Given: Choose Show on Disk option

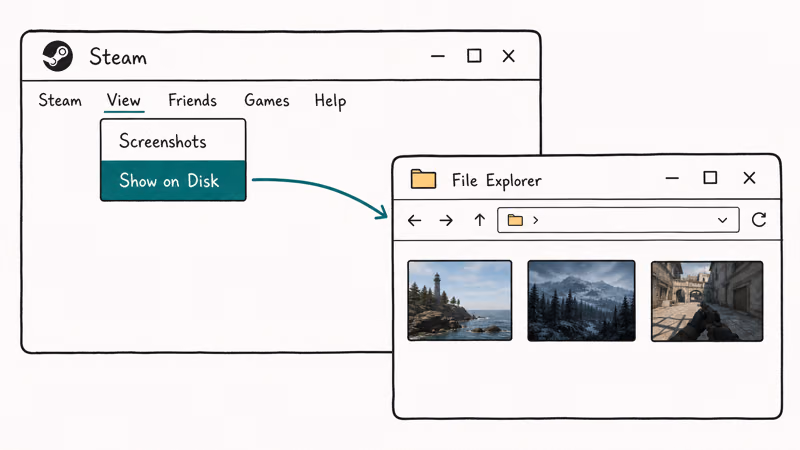Looking at the screenshot, I should [173, 181].
